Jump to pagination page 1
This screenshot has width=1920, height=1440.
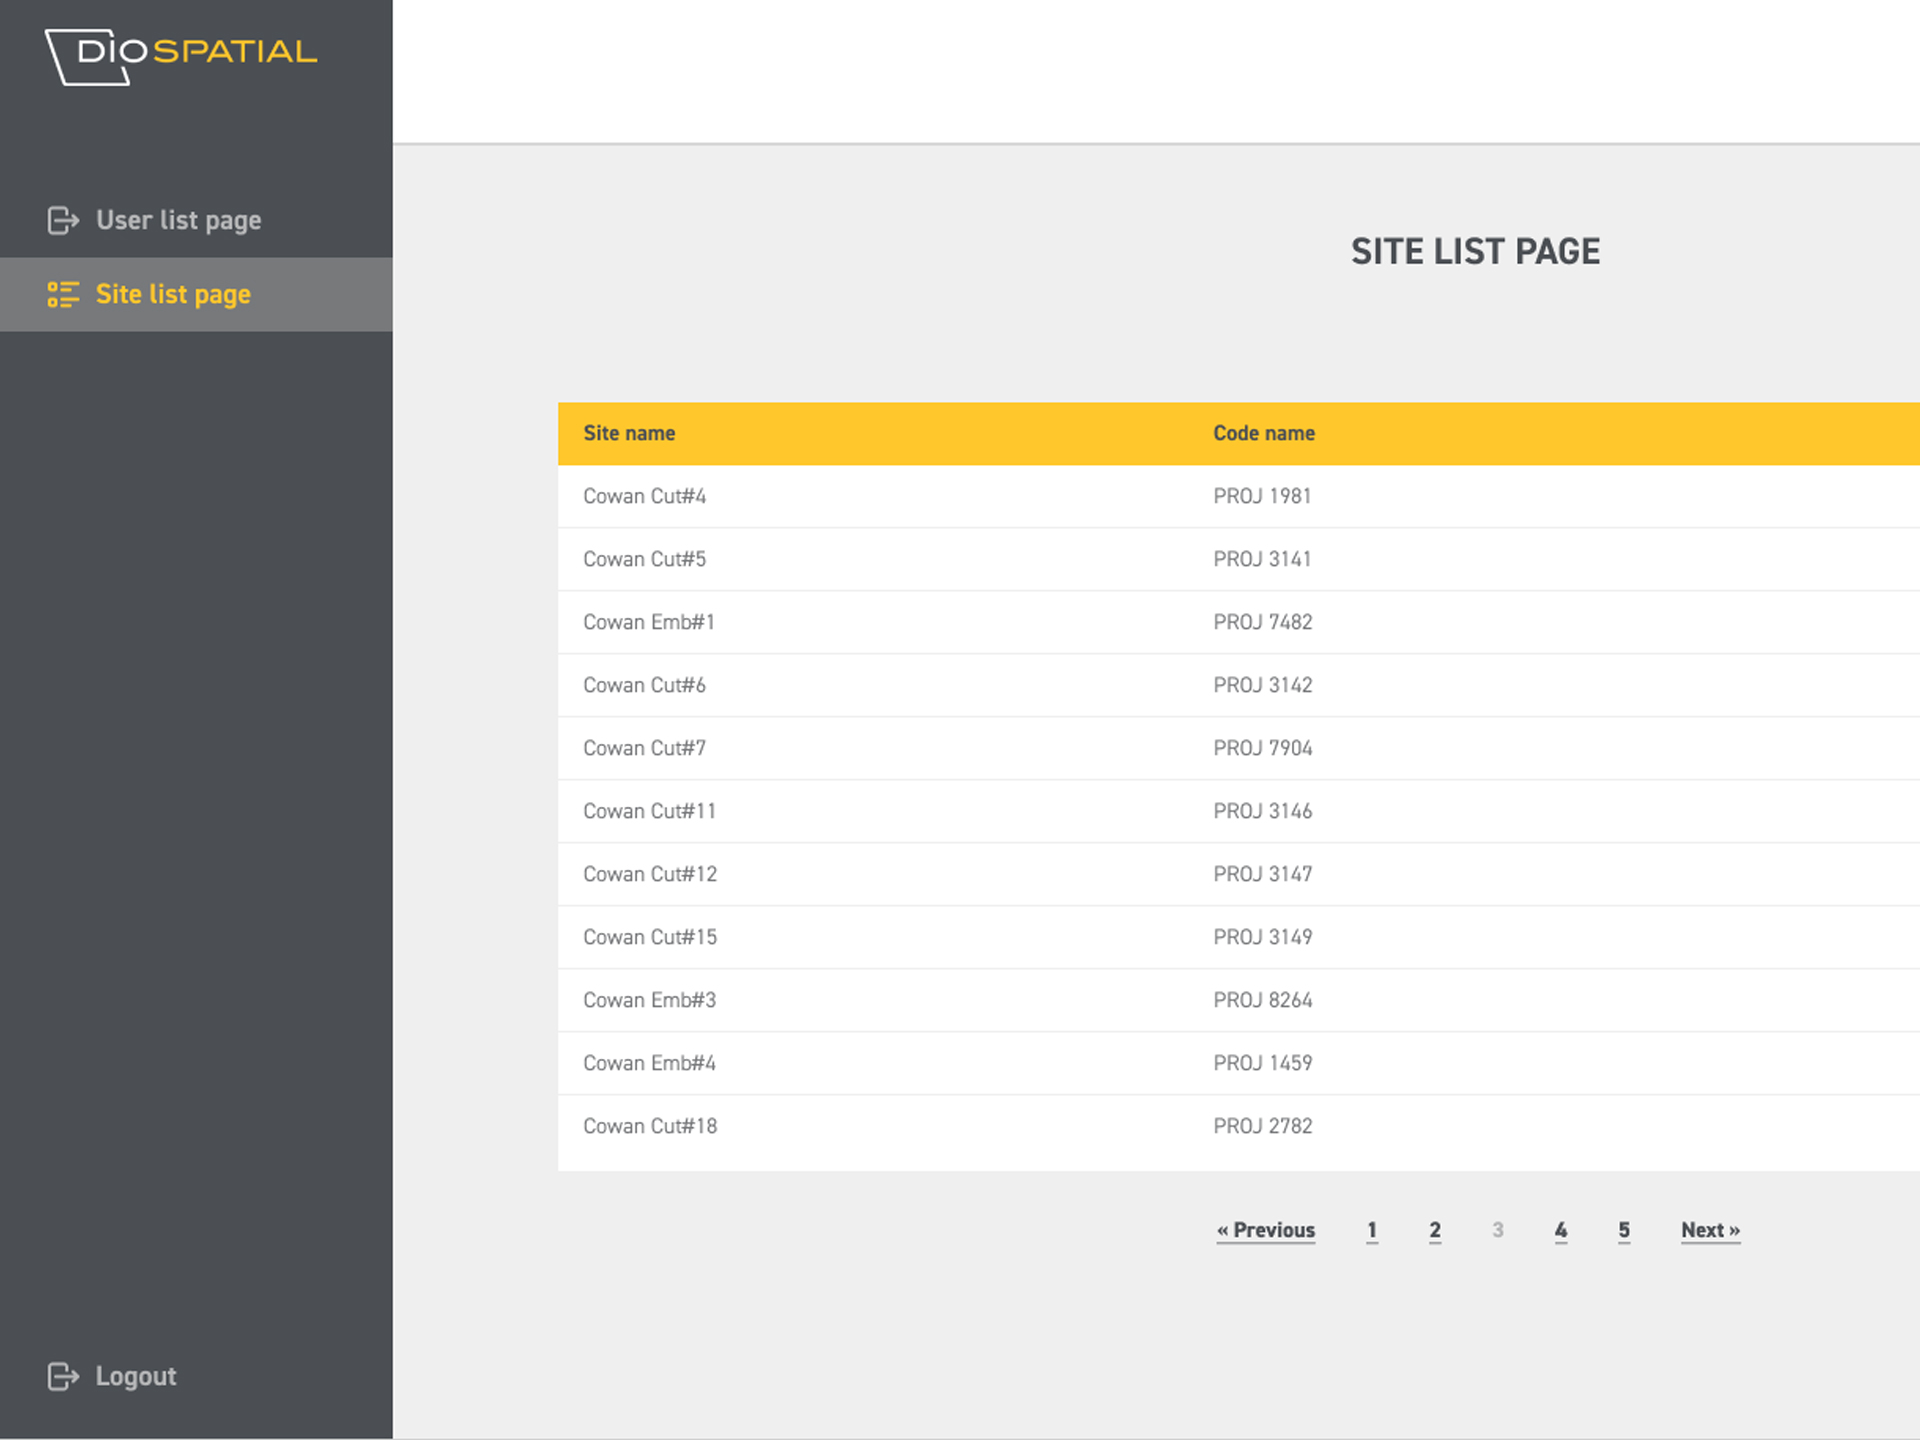tap(1372, 1230)
